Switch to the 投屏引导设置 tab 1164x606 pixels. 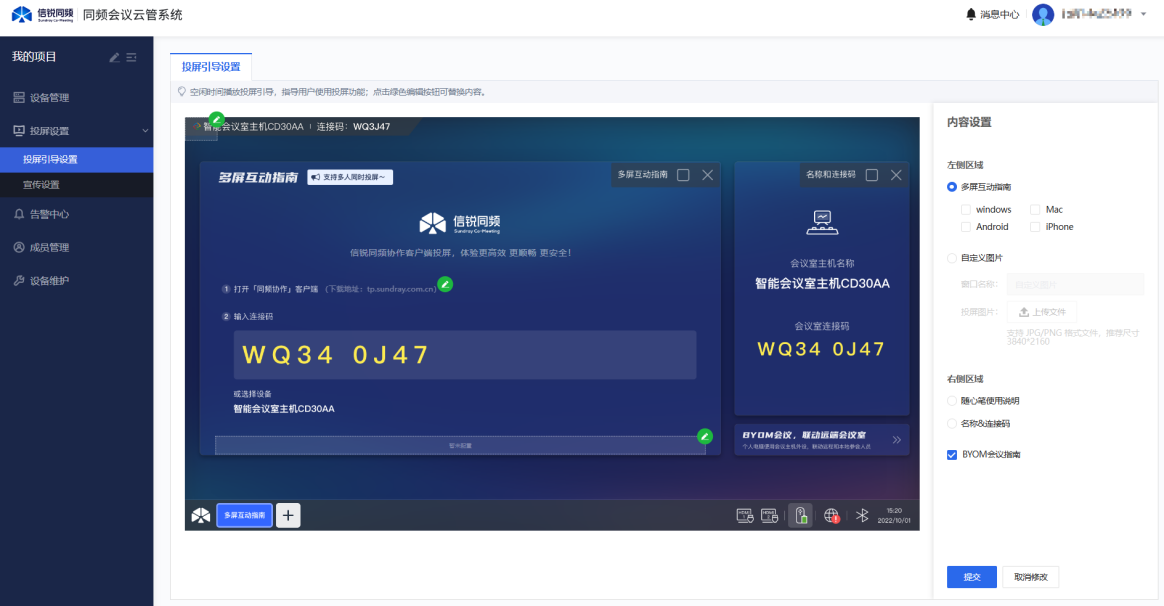pos(211,67)
